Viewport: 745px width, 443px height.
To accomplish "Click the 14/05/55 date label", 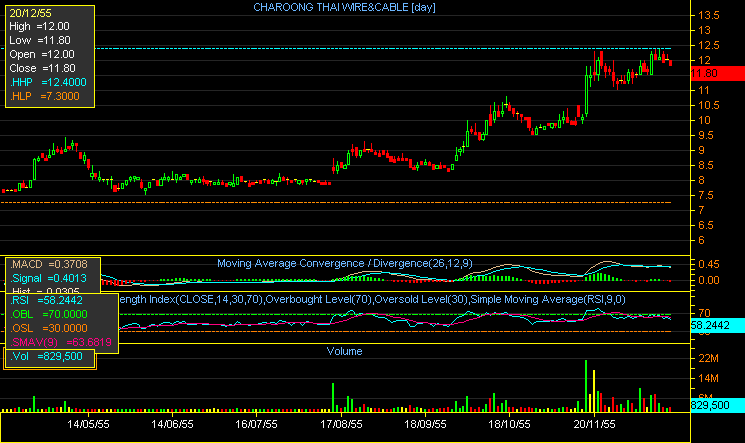I will (x=88, y=424).
